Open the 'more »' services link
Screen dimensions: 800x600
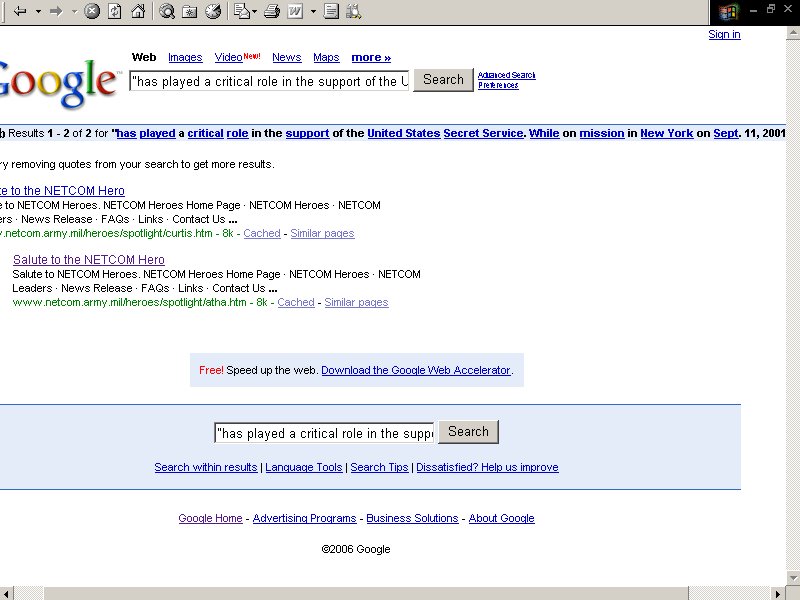click(x=371, y=57)
